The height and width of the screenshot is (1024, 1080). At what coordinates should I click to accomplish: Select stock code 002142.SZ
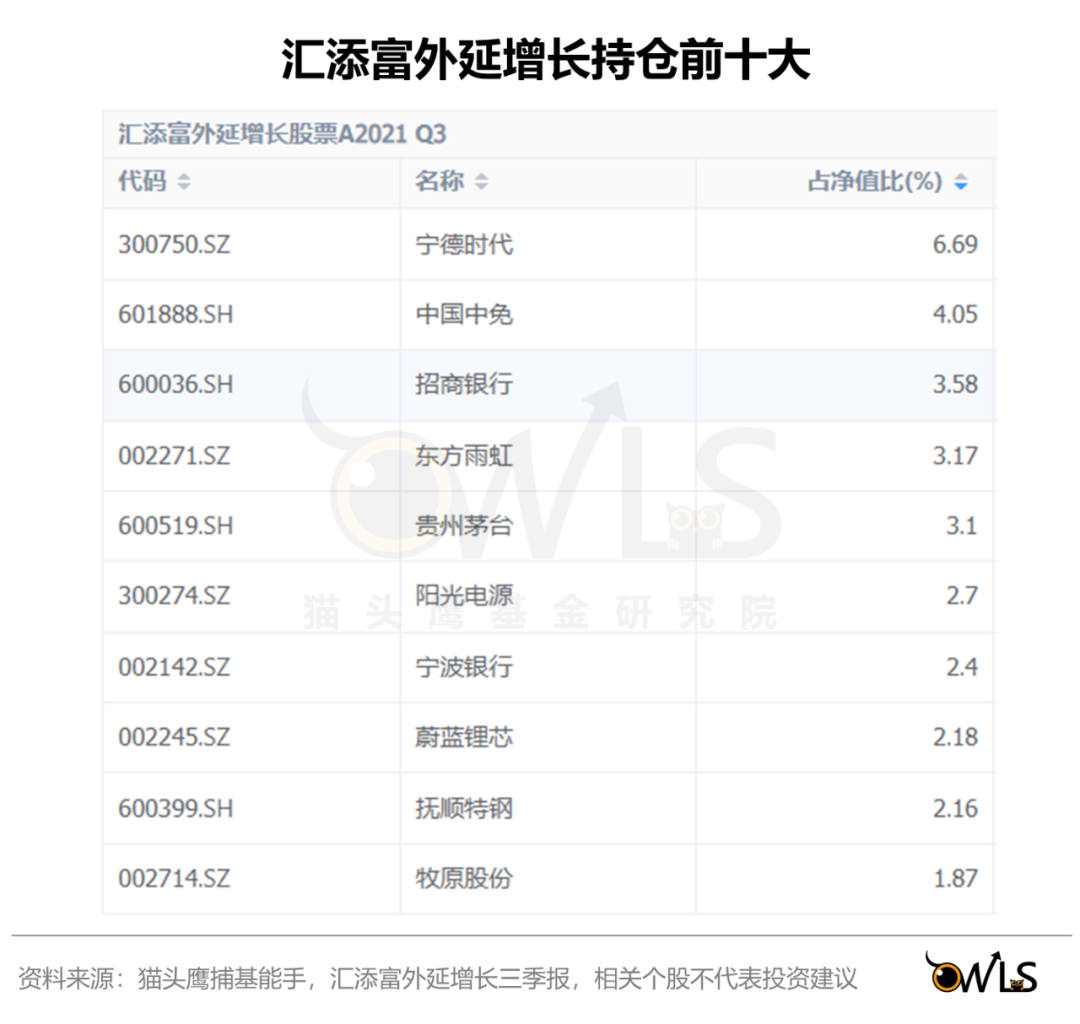pos(174,667)
